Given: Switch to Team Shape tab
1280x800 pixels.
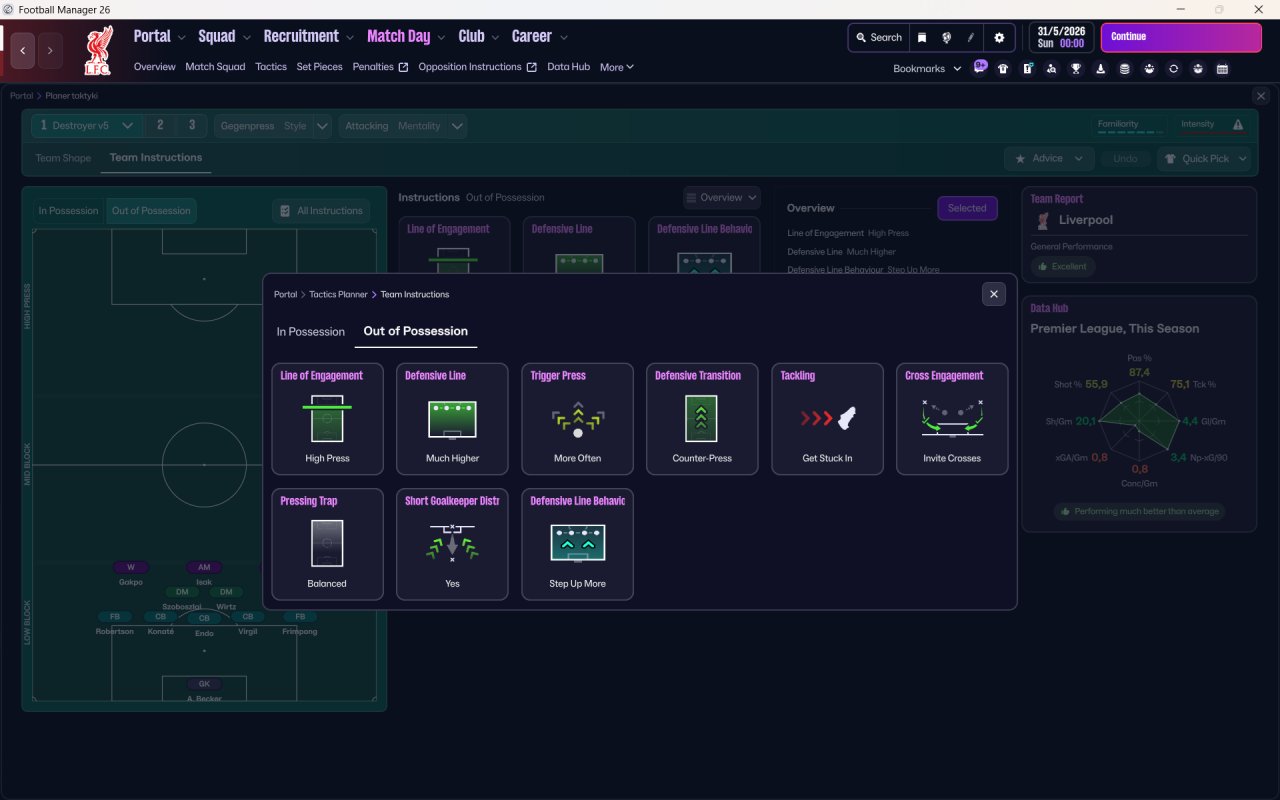Looking at the screenshot, I should pyautogui.click(x=63, y=158).
